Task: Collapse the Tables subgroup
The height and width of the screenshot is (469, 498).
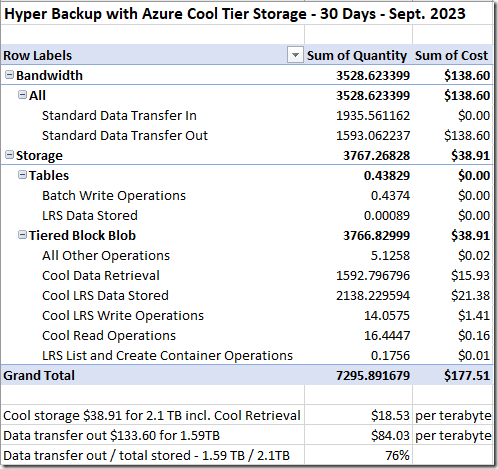Action: coord(22,175)
